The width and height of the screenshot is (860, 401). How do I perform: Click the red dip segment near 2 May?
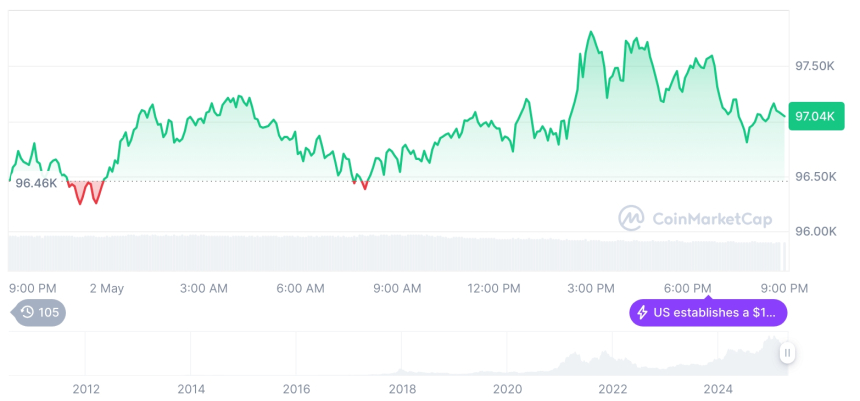(x=88, y=193)
